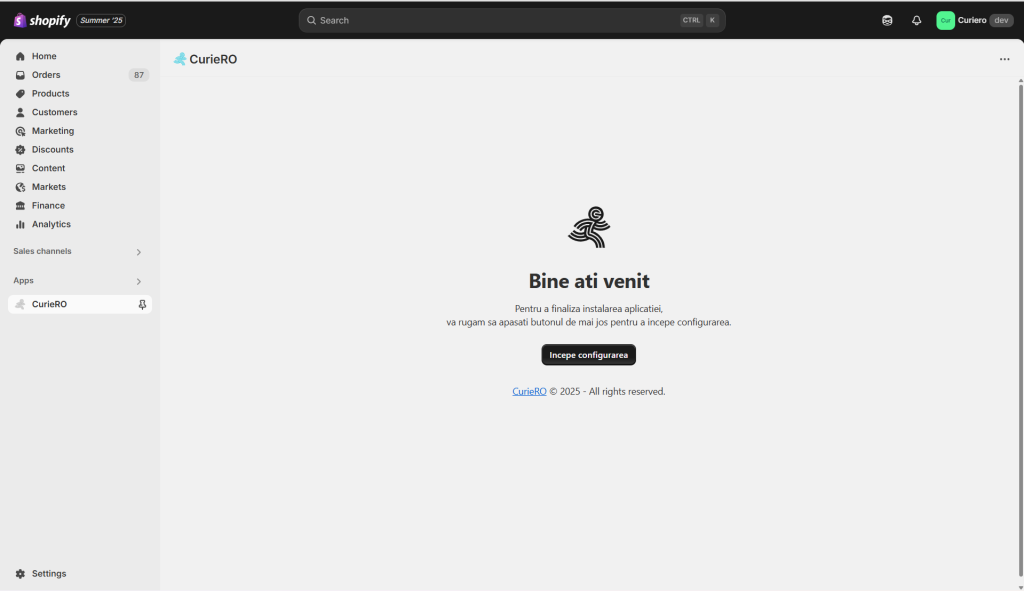Click the Finance bank icon
The image size is (1024, 591).
pyautogui.click(x=20, y=205)
